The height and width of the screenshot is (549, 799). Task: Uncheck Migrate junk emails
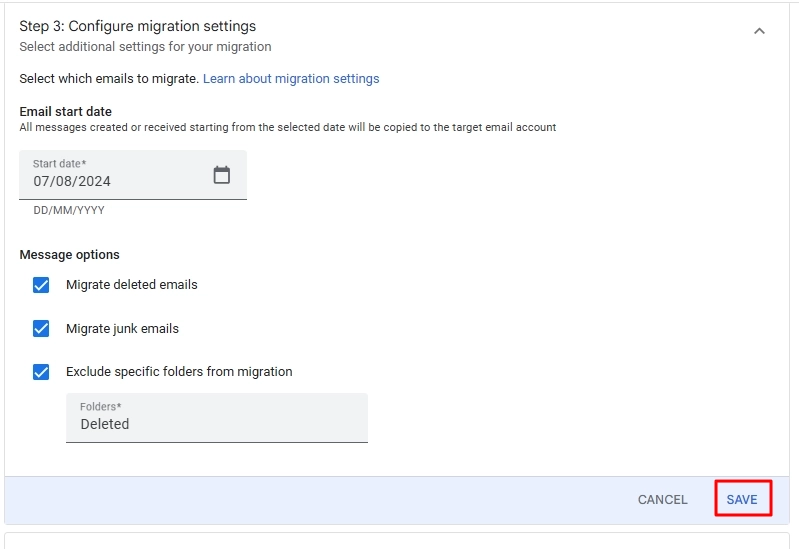coord(41,329)
